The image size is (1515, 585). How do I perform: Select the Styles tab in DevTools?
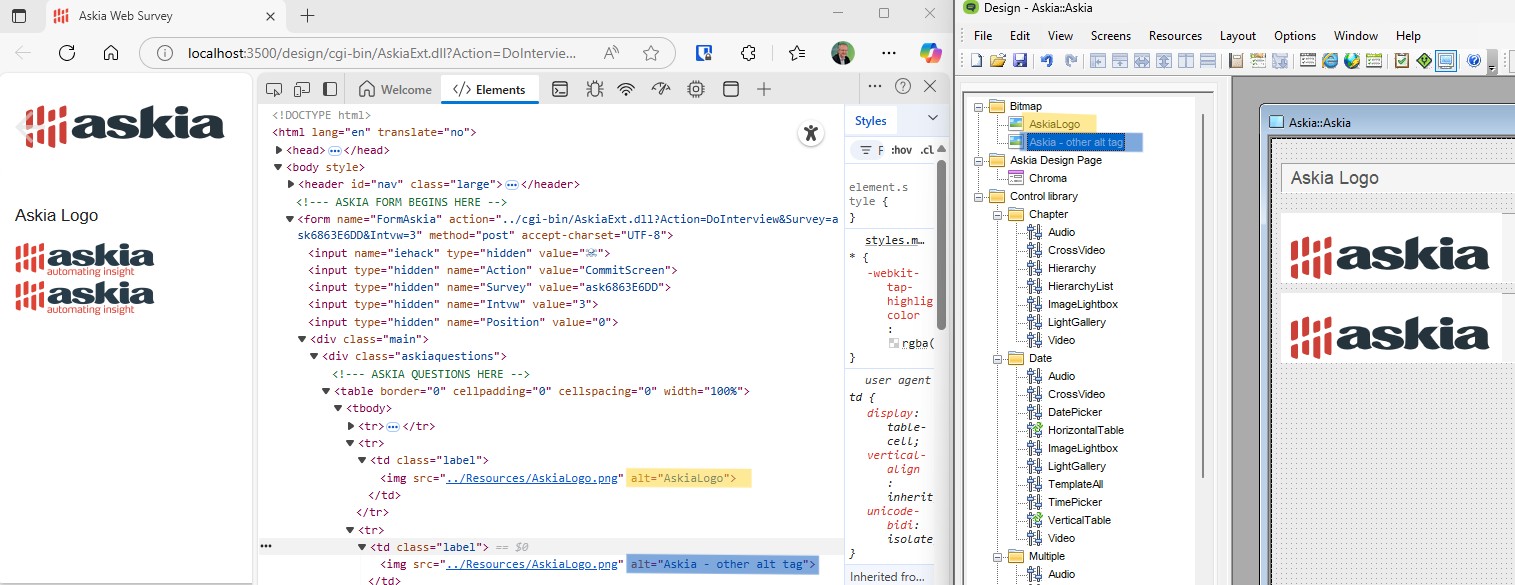click(x=871, y=120)
